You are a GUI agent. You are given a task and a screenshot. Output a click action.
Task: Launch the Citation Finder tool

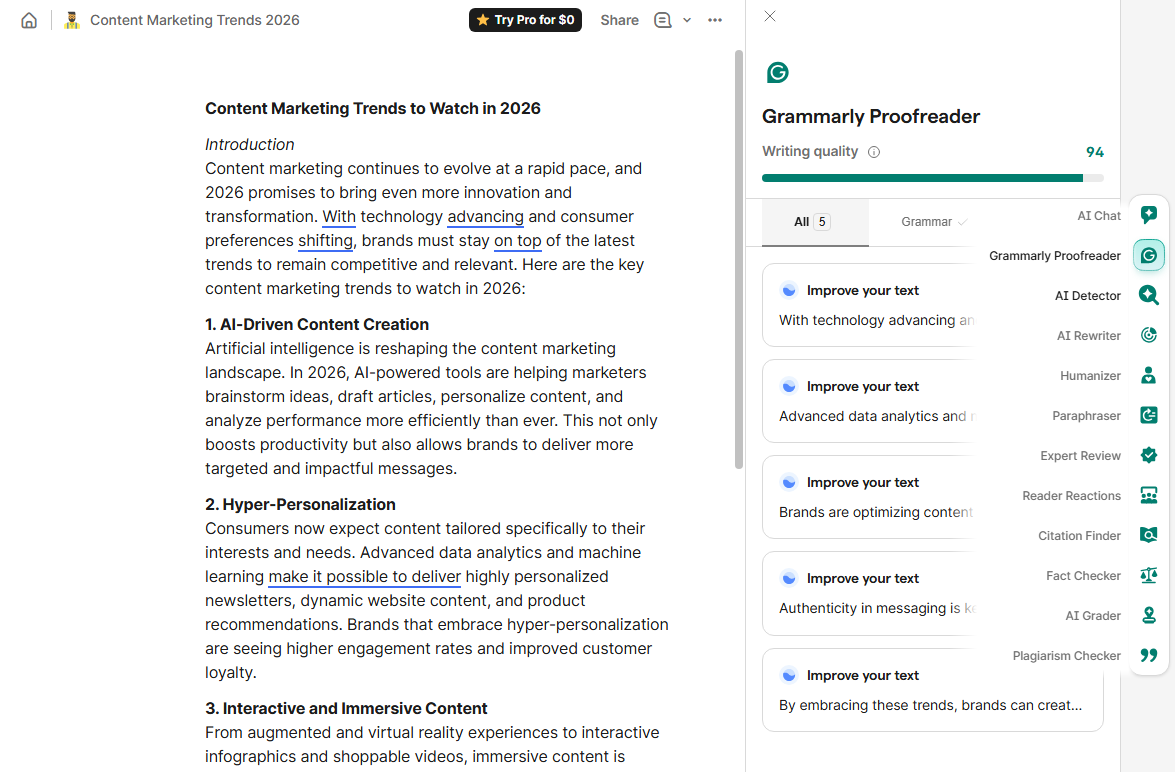point(1148,535)
